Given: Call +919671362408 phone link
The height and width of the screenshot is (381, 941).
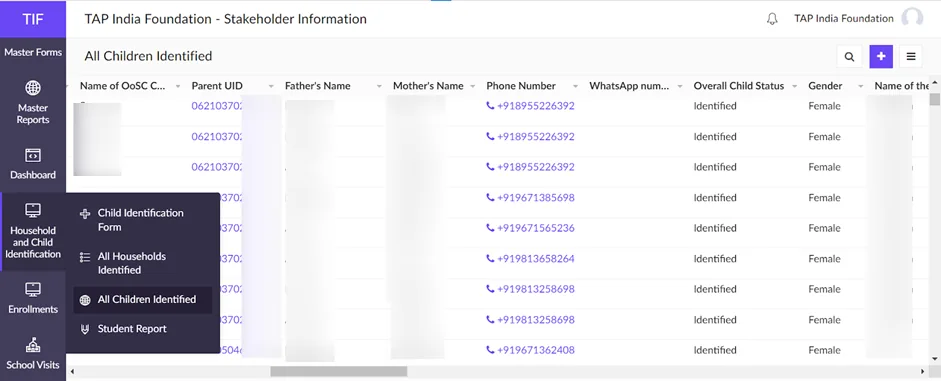Looking at the screenshot, I should coord(535,350).
